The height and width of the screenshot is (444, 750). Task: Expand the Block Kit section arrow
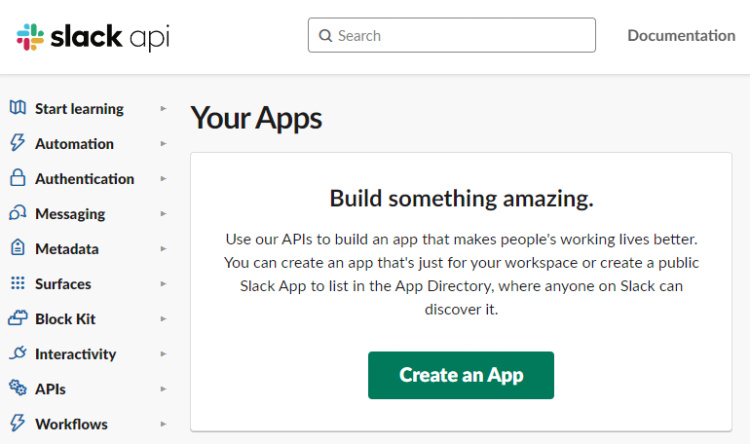click(163, 319)
